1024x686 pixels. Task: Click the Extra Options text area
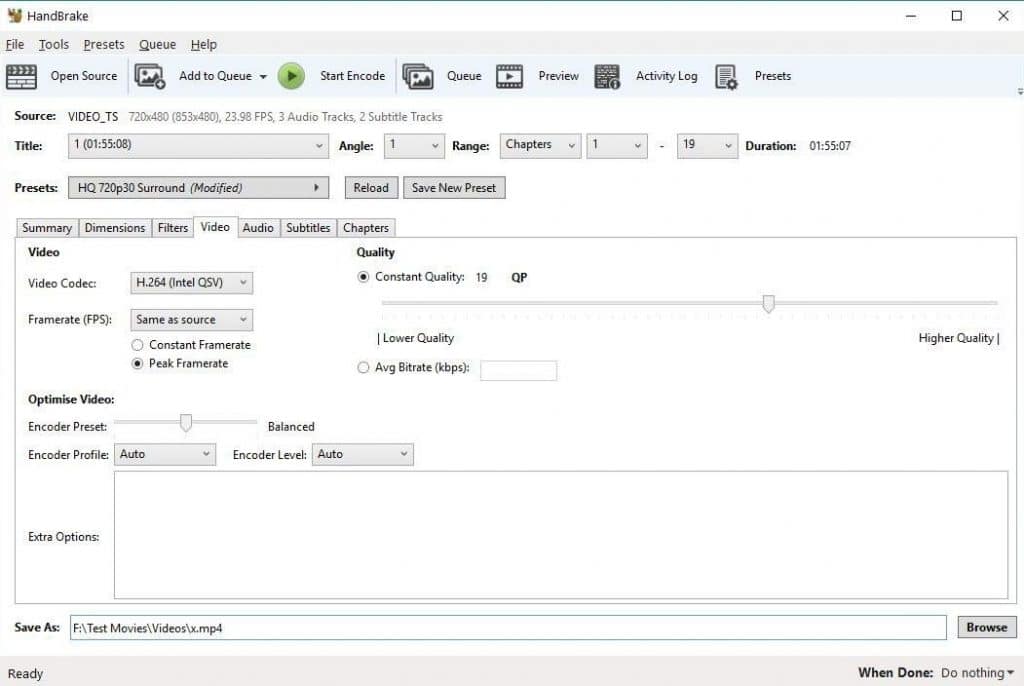point(561,535)
